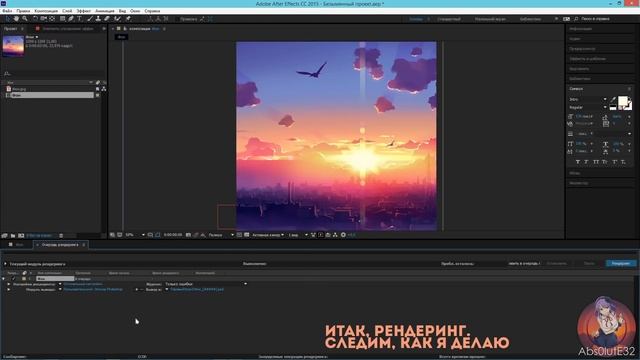Toggle fast previews button in viewer
Image resolution: width=640 pixels, height=360 pixels.
(x=320, y=235)
